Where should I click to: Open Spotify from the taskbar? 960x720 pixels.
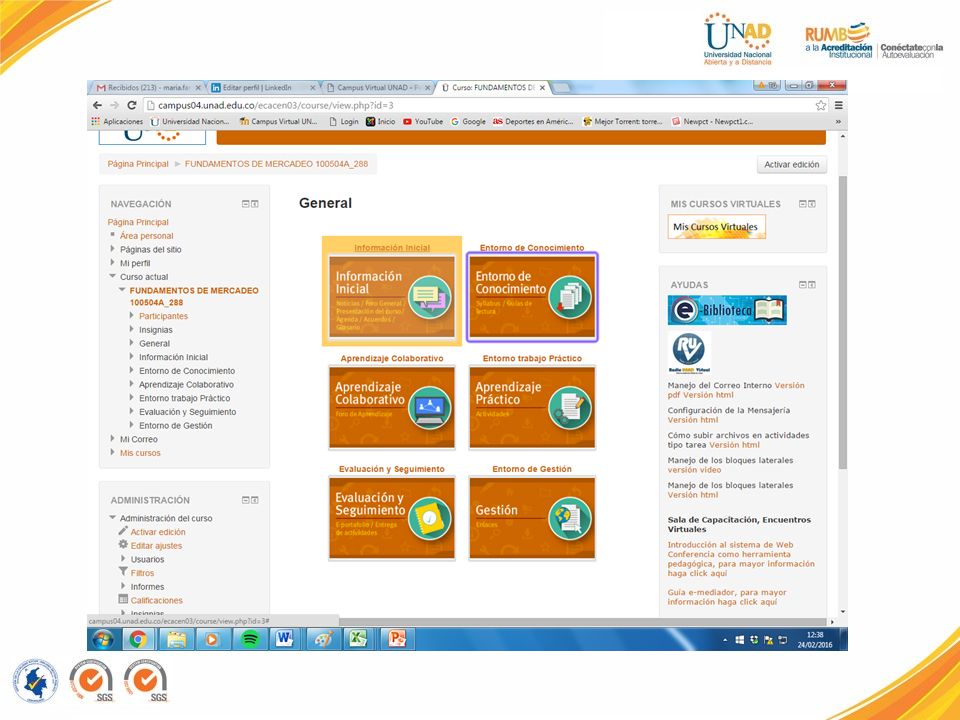pyautogui.click(x=249, y=639)
